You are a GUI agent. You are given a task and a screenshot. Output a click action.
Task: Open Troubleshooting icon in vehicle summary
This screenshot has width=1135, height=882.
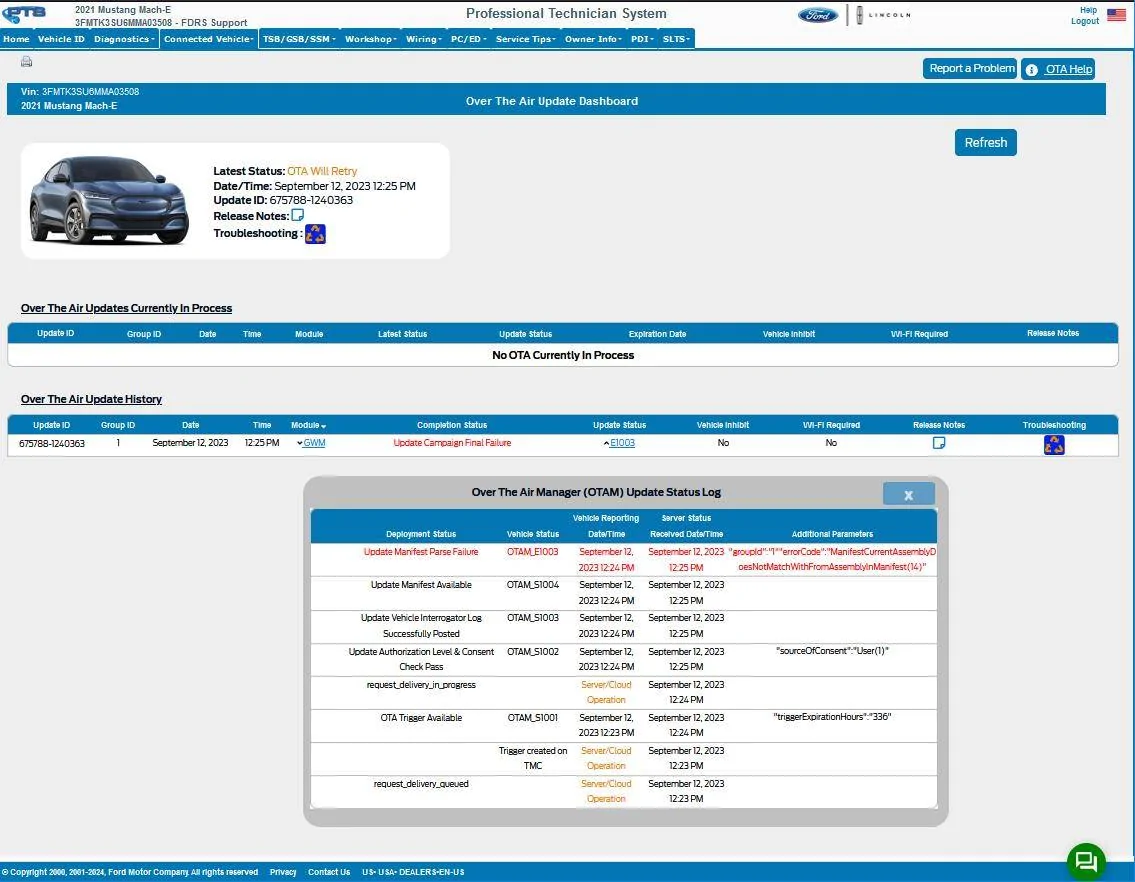click(315, 234)
